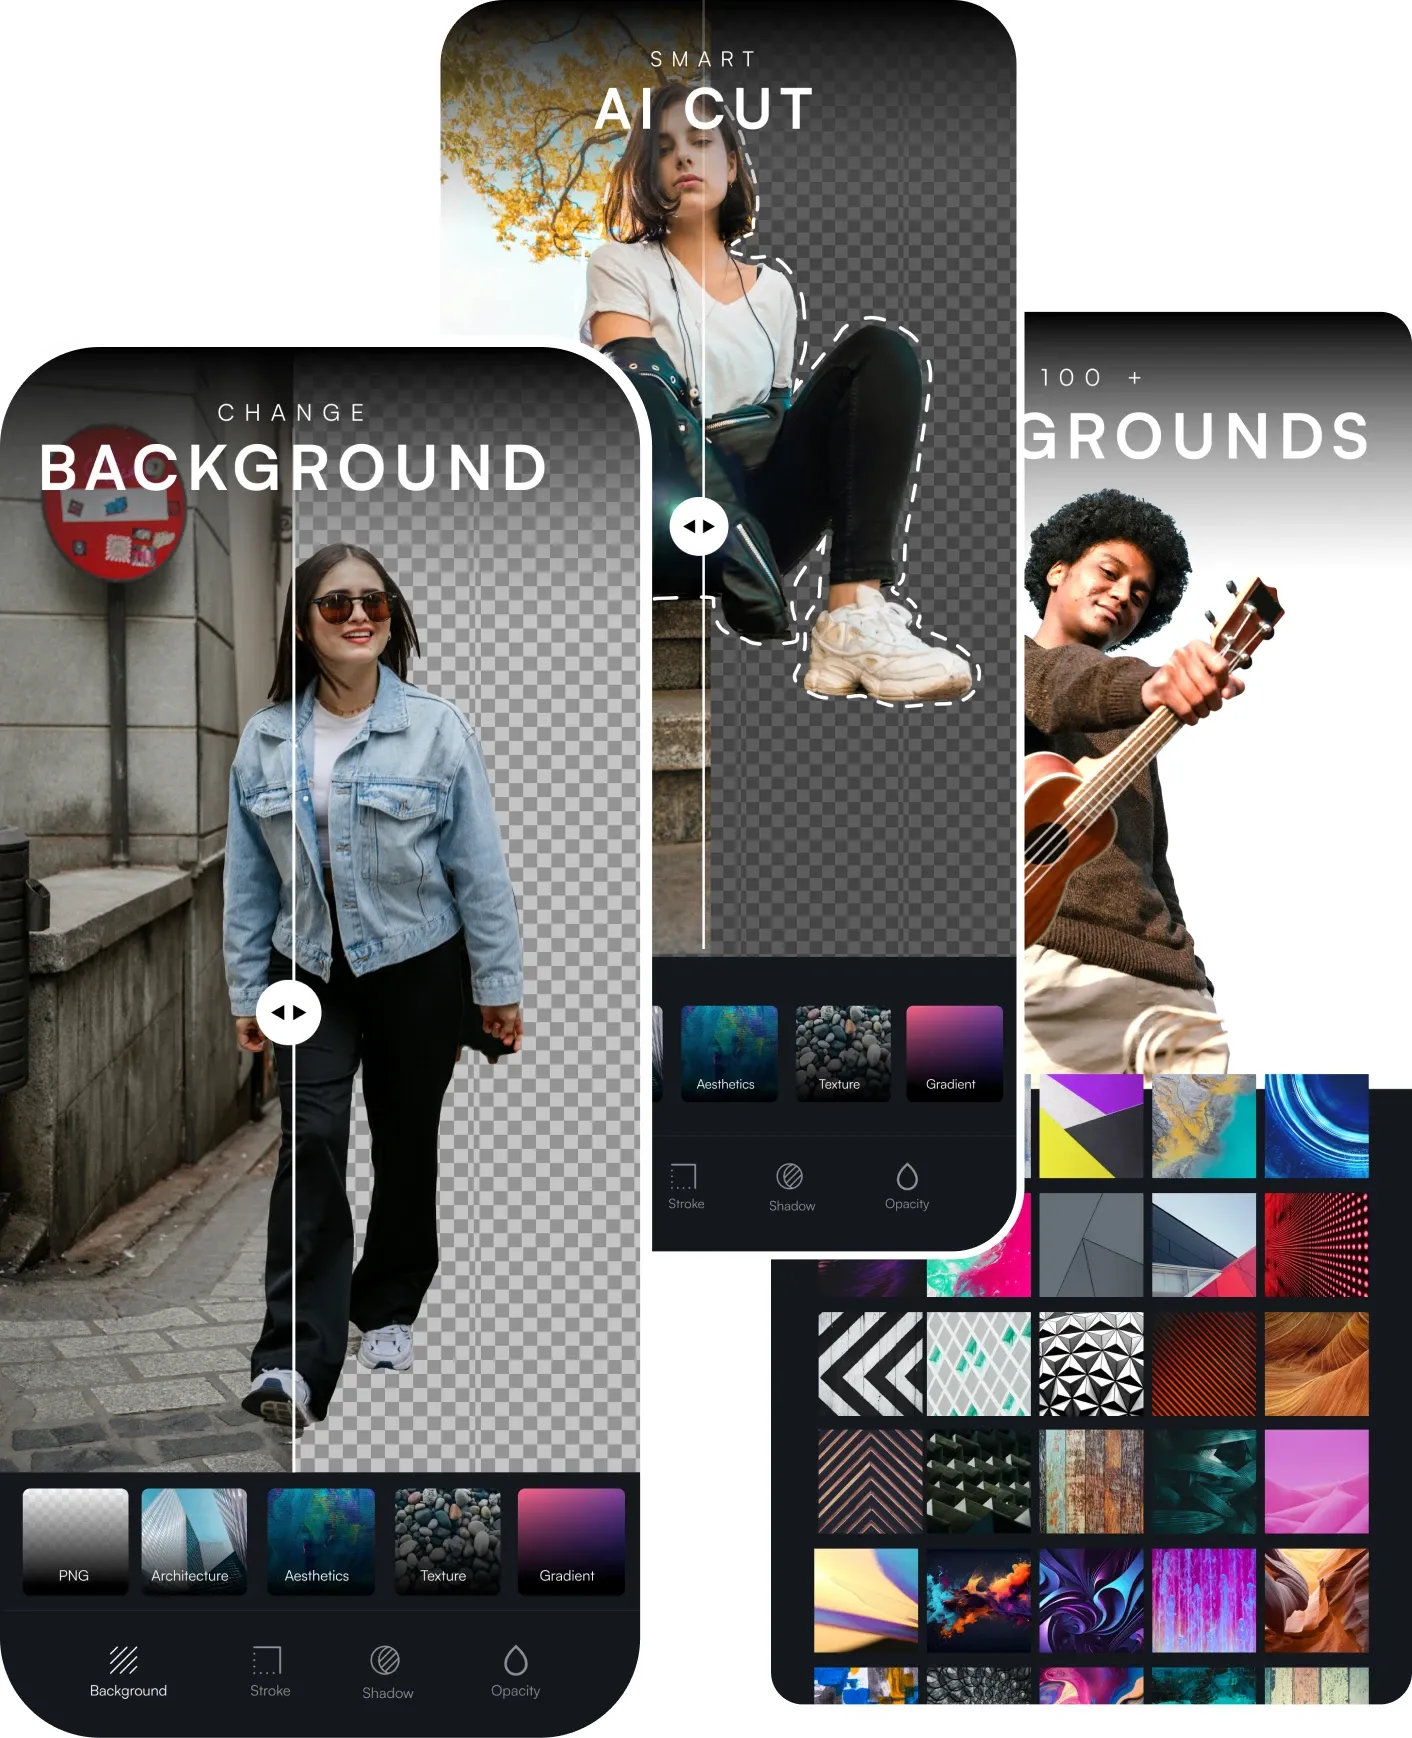Viewport: 1412px width, 1738px height.
Task: Select Aesthetics category in left phone
Action: click(x=320, y=1540)
